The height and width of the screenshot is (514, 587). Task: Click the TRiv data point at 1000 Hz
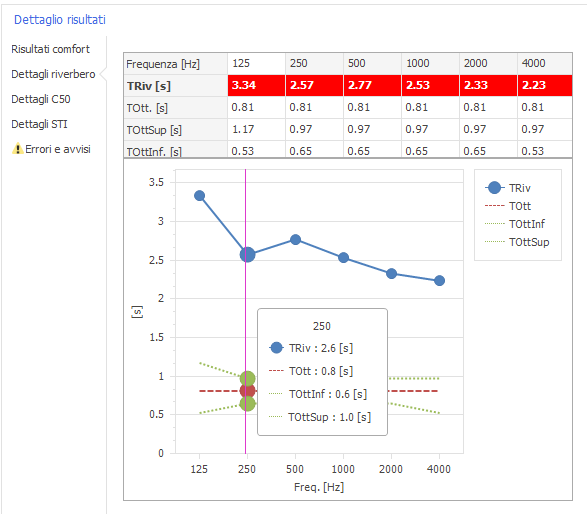click(343, 258)
